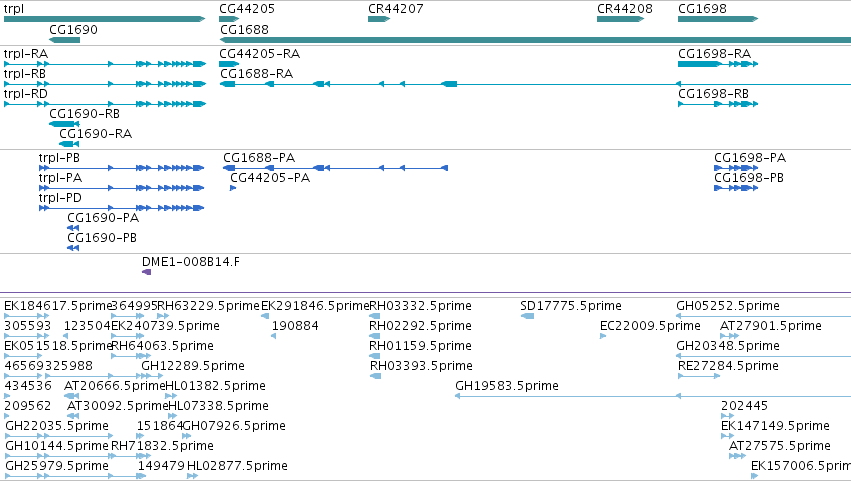Select the 434536 EST entry
The width and height of the screenshot is (851, 481).
7,396
